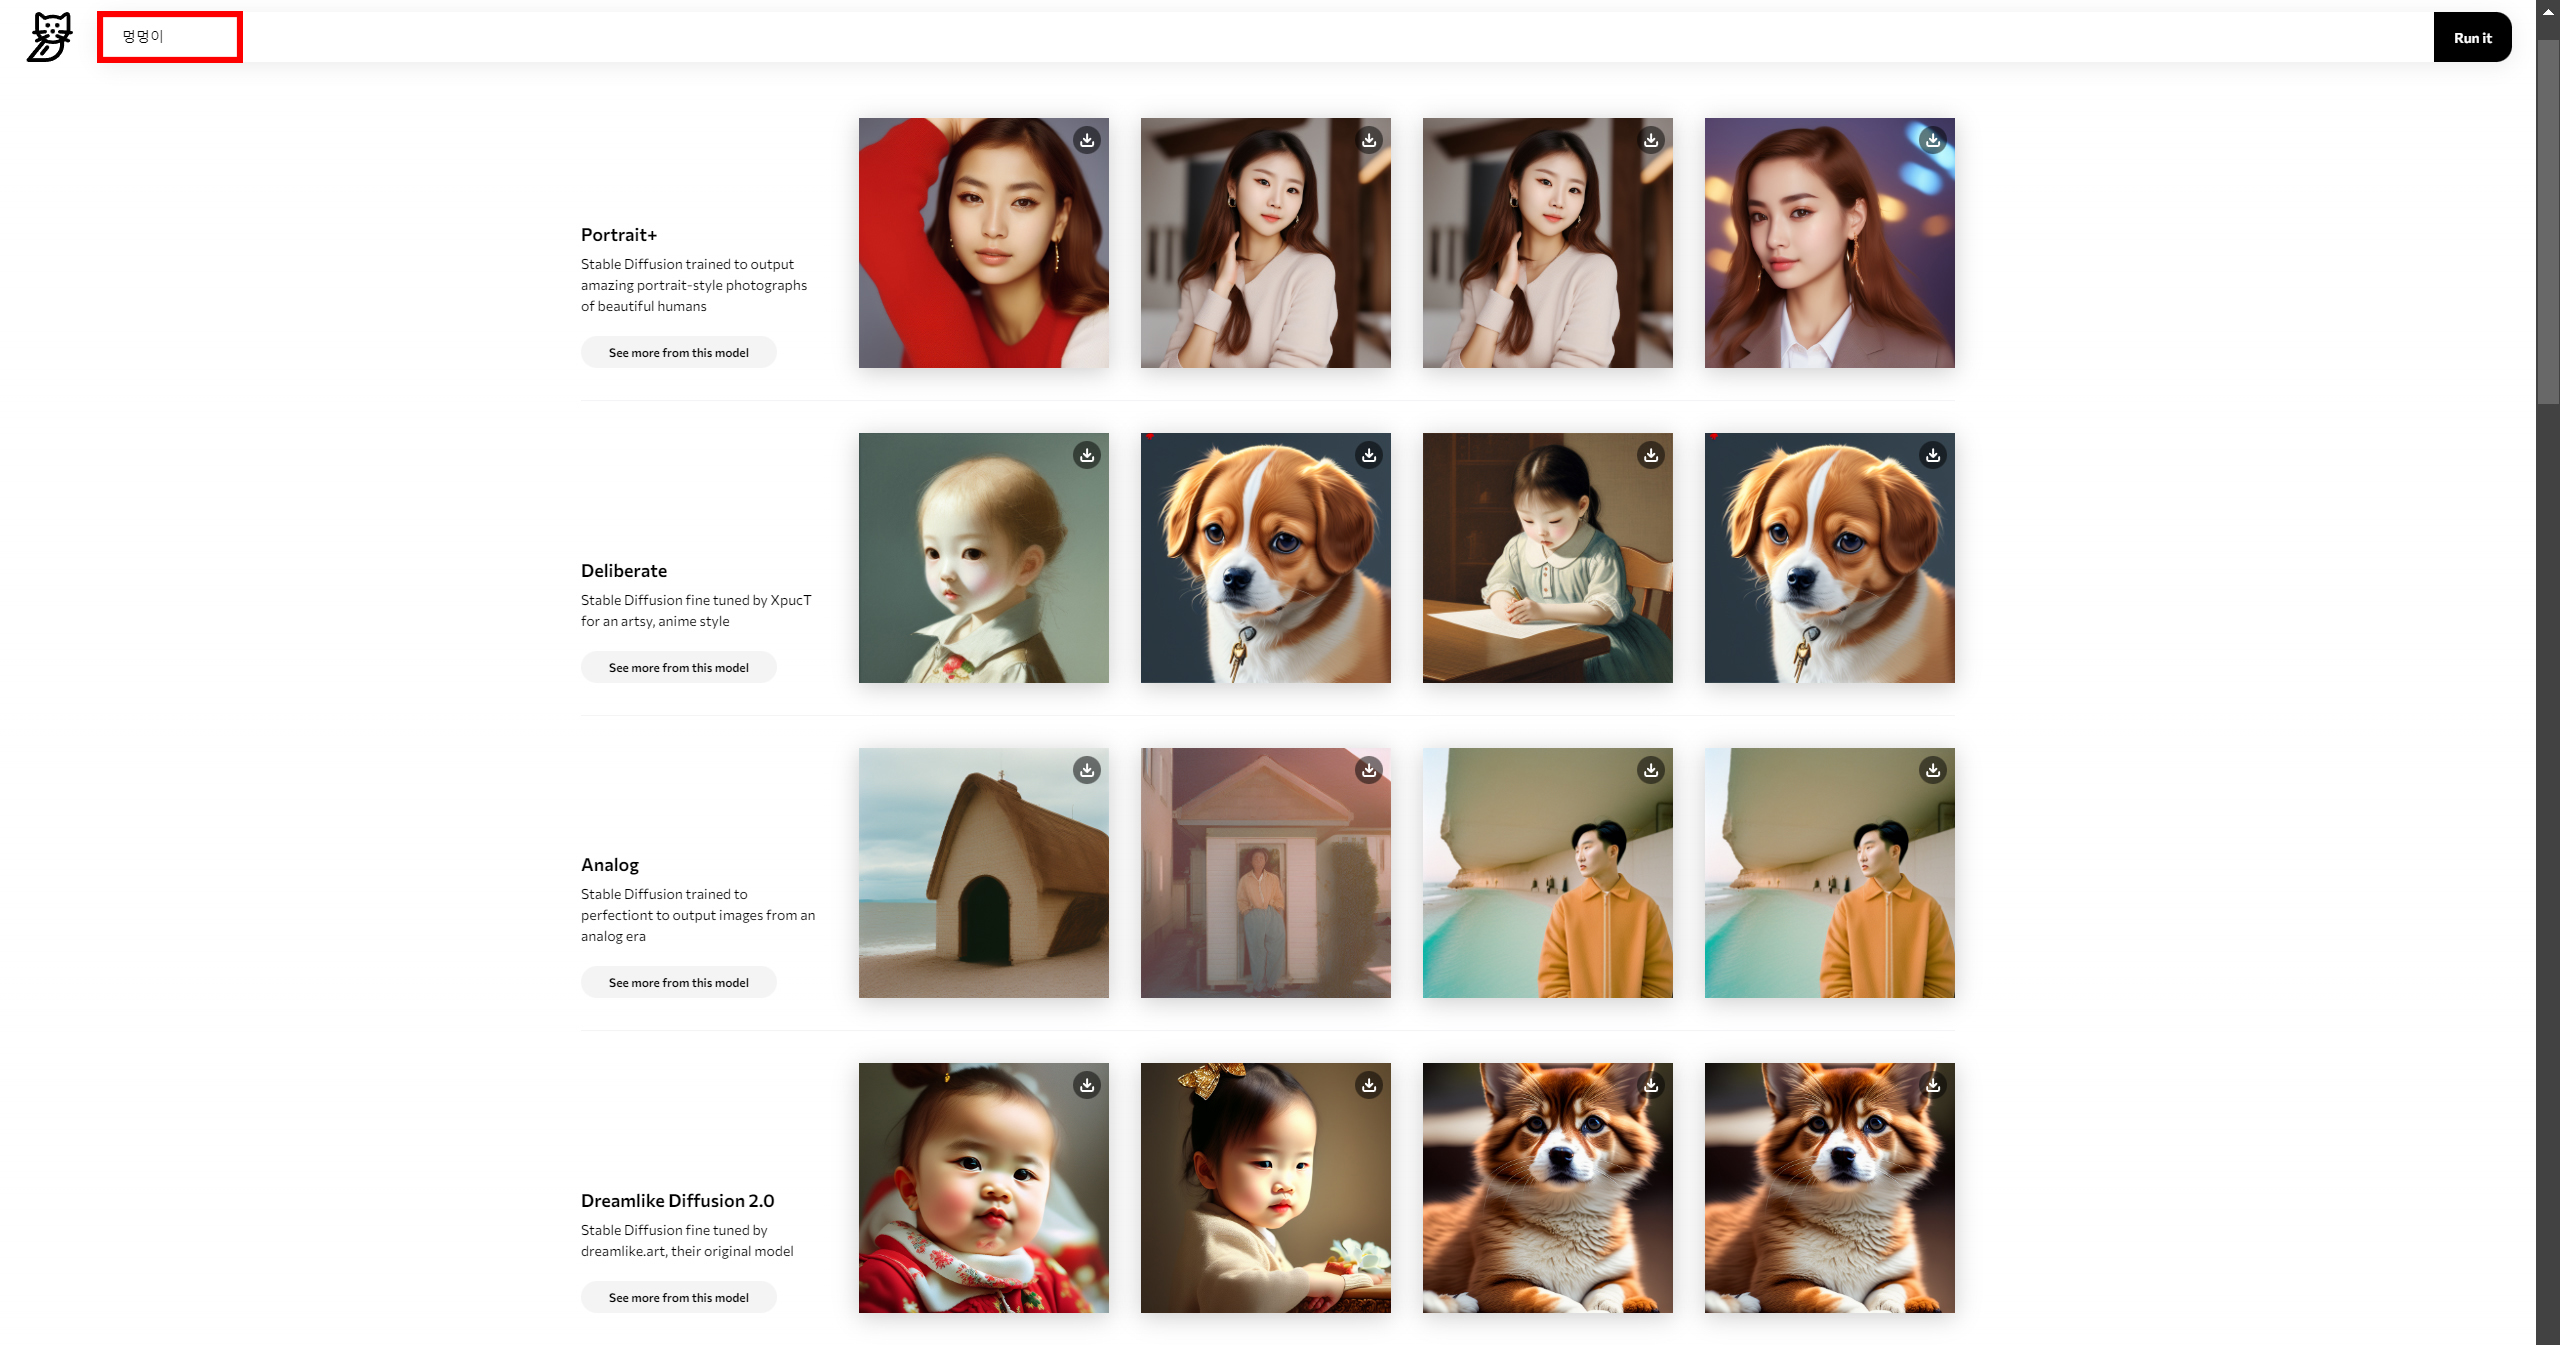Open the girl with gold bow thumbnail
This screenshot has width=2560, height=1345.
pos(1266,1188)
